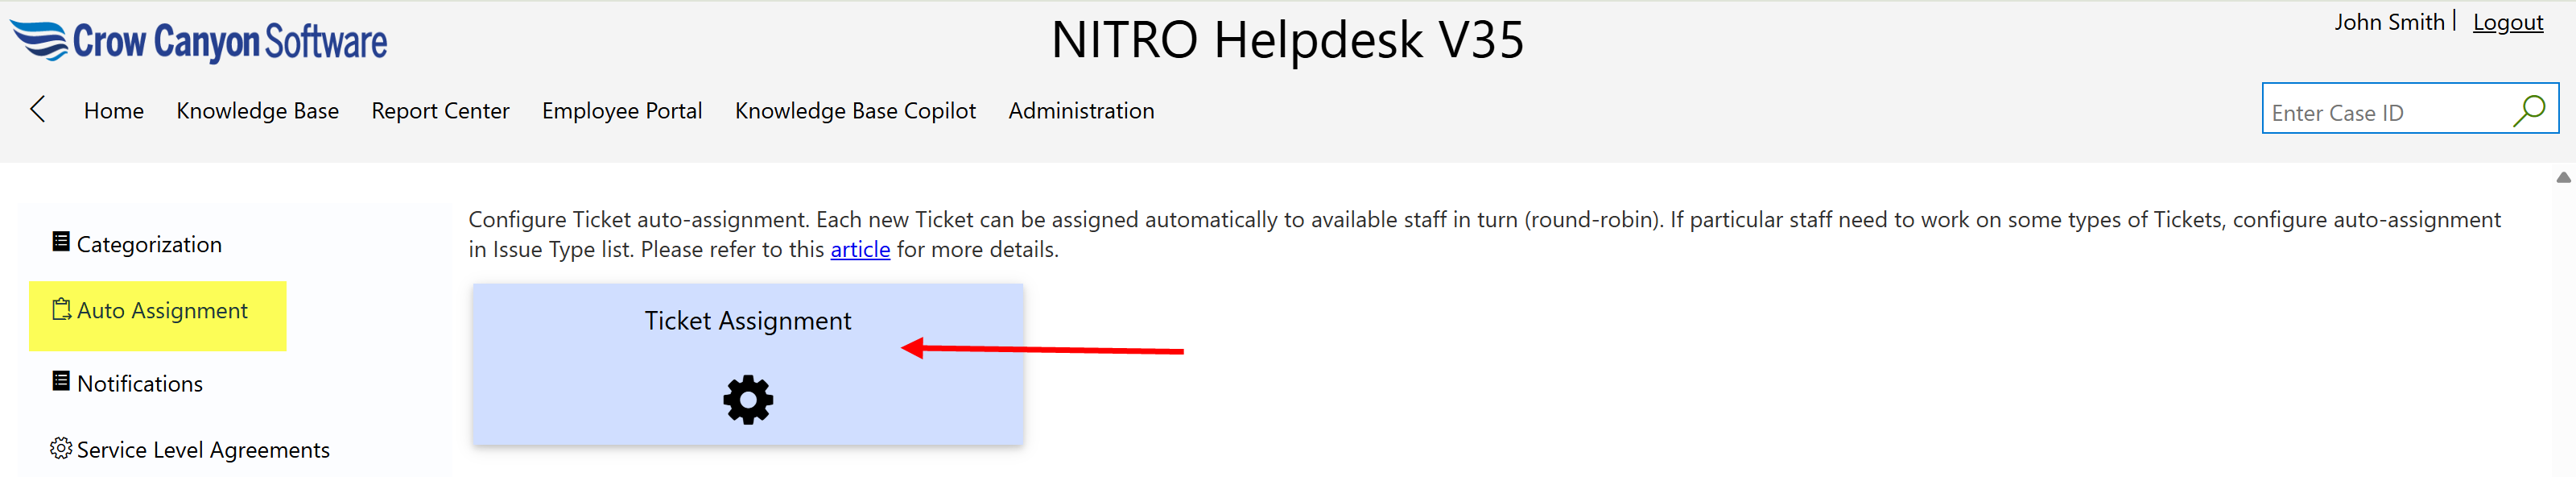Viewport: 2576px width, 477px height.
Task: Click inside the Enter Case ID field
Action: click(x=2380, y=110)
